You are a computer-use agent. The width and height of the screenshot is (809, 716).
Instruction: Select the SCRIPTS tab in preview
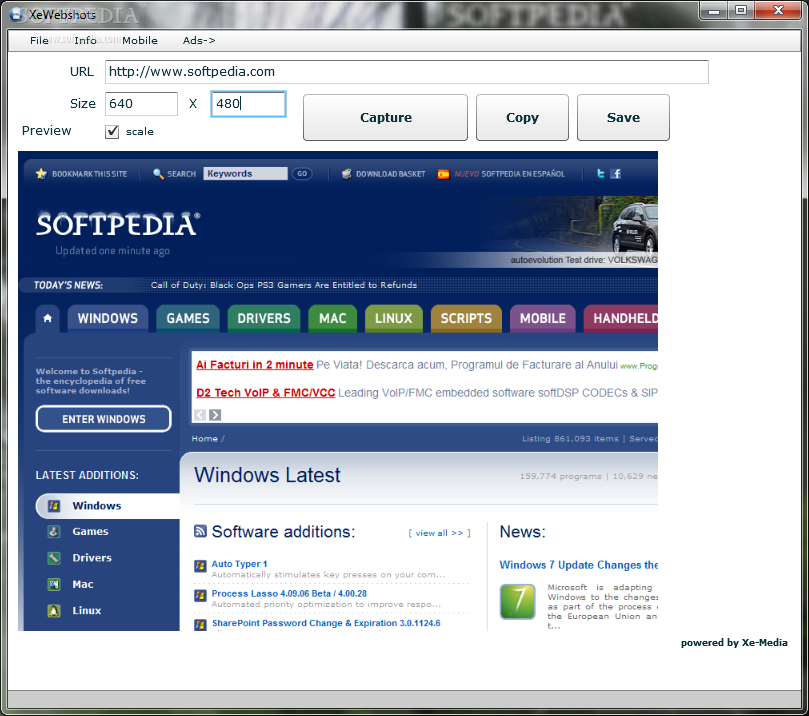(x=466, y=318)
